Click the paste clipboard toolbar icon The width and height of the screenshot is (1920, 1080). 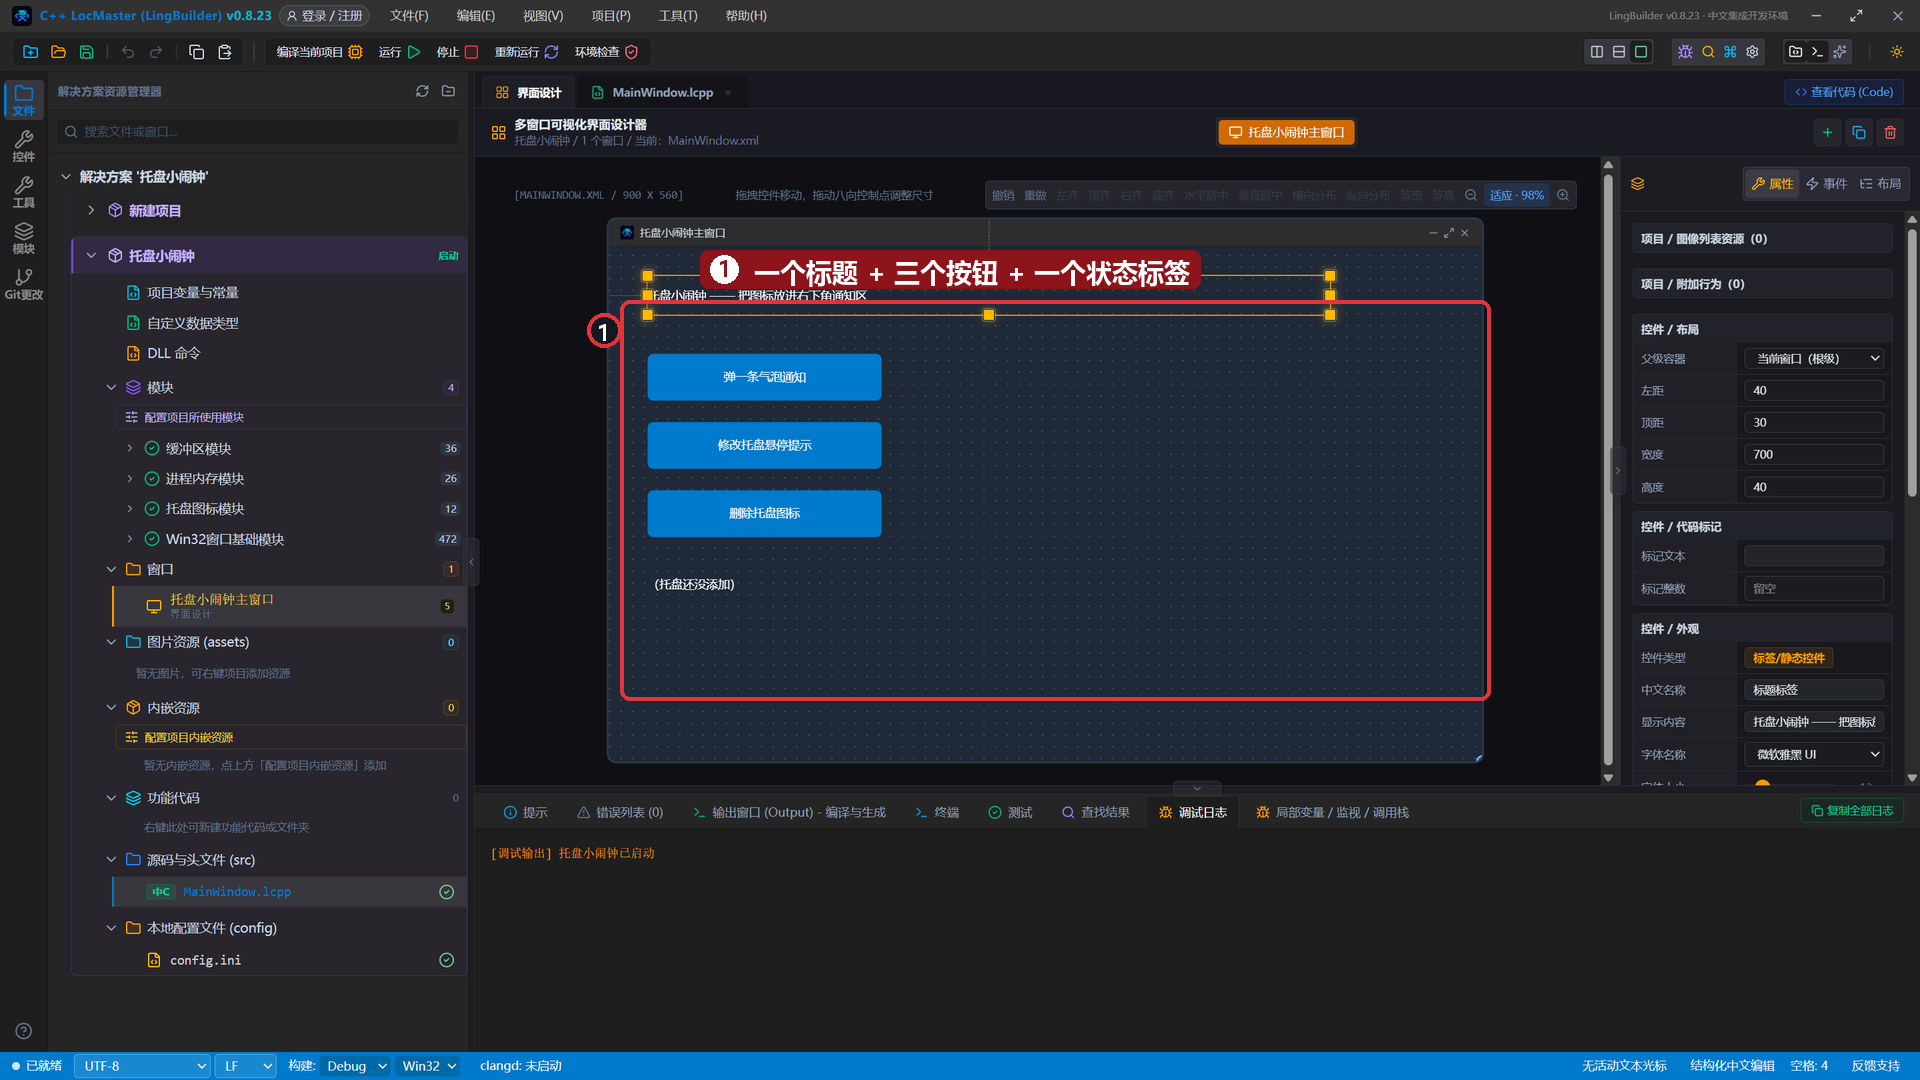coord(225,52)
